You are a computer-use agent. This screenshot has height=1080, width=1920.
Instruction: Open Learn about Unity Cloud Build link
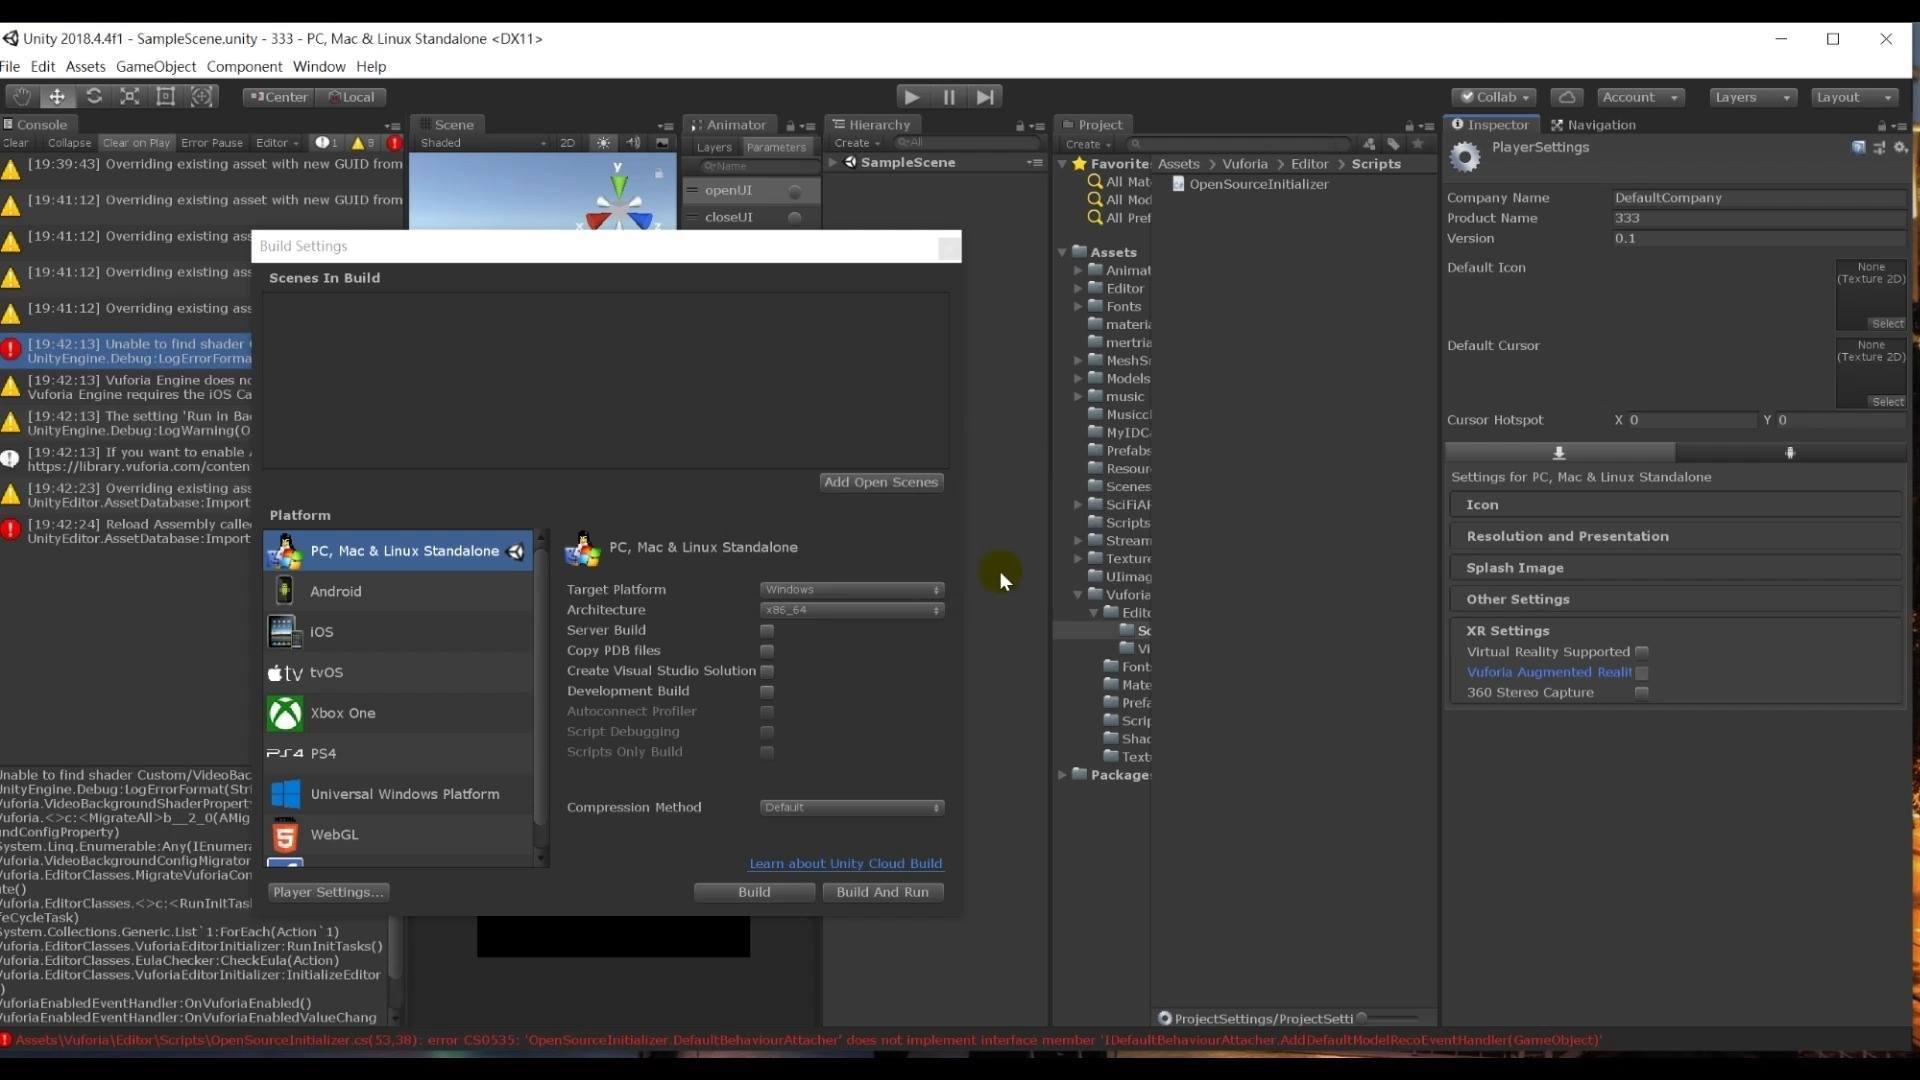tap(846, 864)
